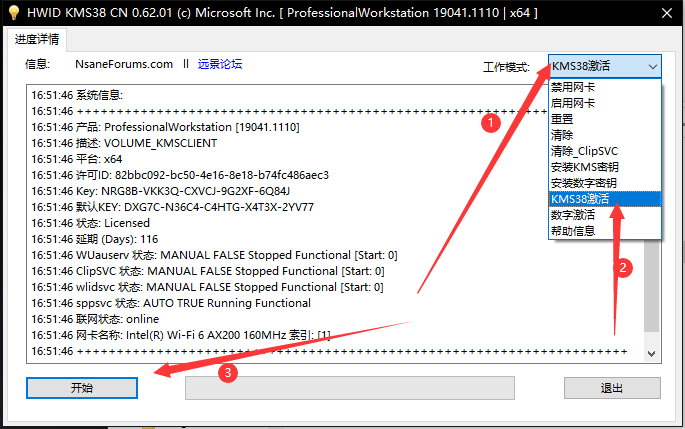Close the HWID KMS38 window
The height and width of the screenshot is (429, 685).
(667, 13)
